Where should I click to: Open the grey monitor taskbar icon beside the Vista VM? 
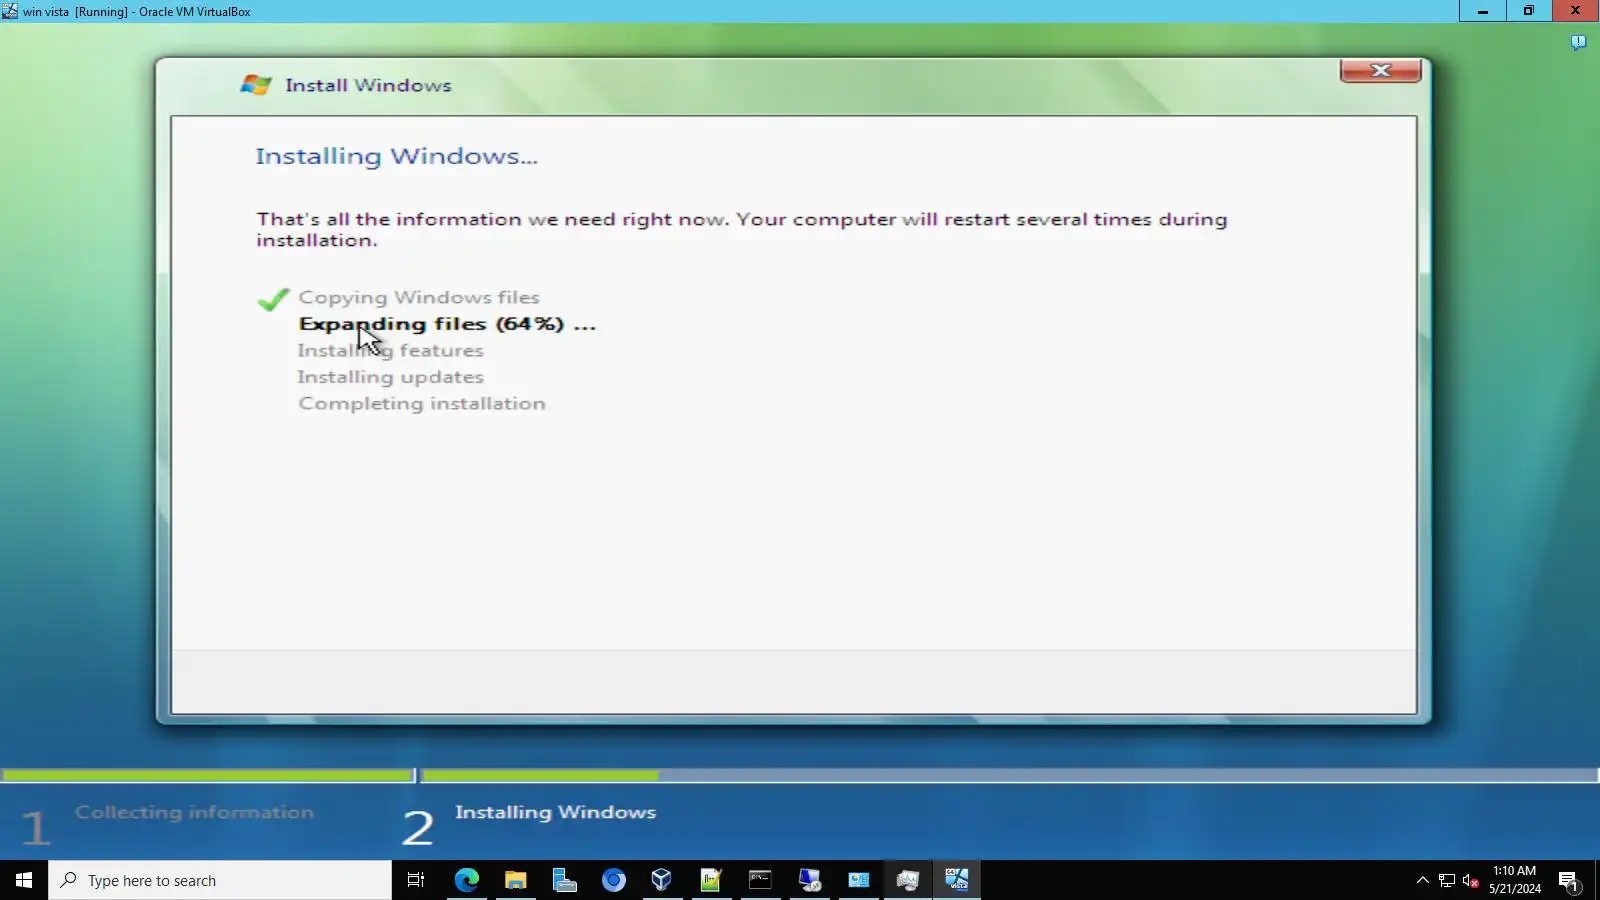[x=908, y=880]
